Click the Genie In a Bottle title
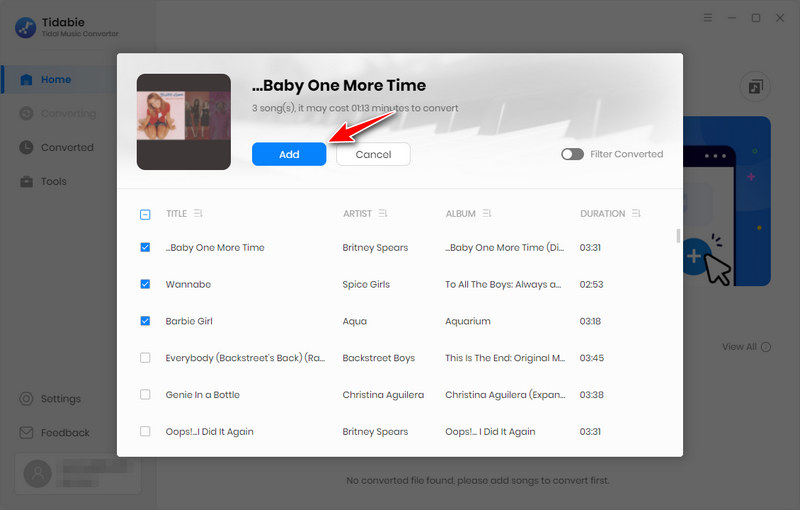This screenshot has width=800, height=510. pos(203,395)
